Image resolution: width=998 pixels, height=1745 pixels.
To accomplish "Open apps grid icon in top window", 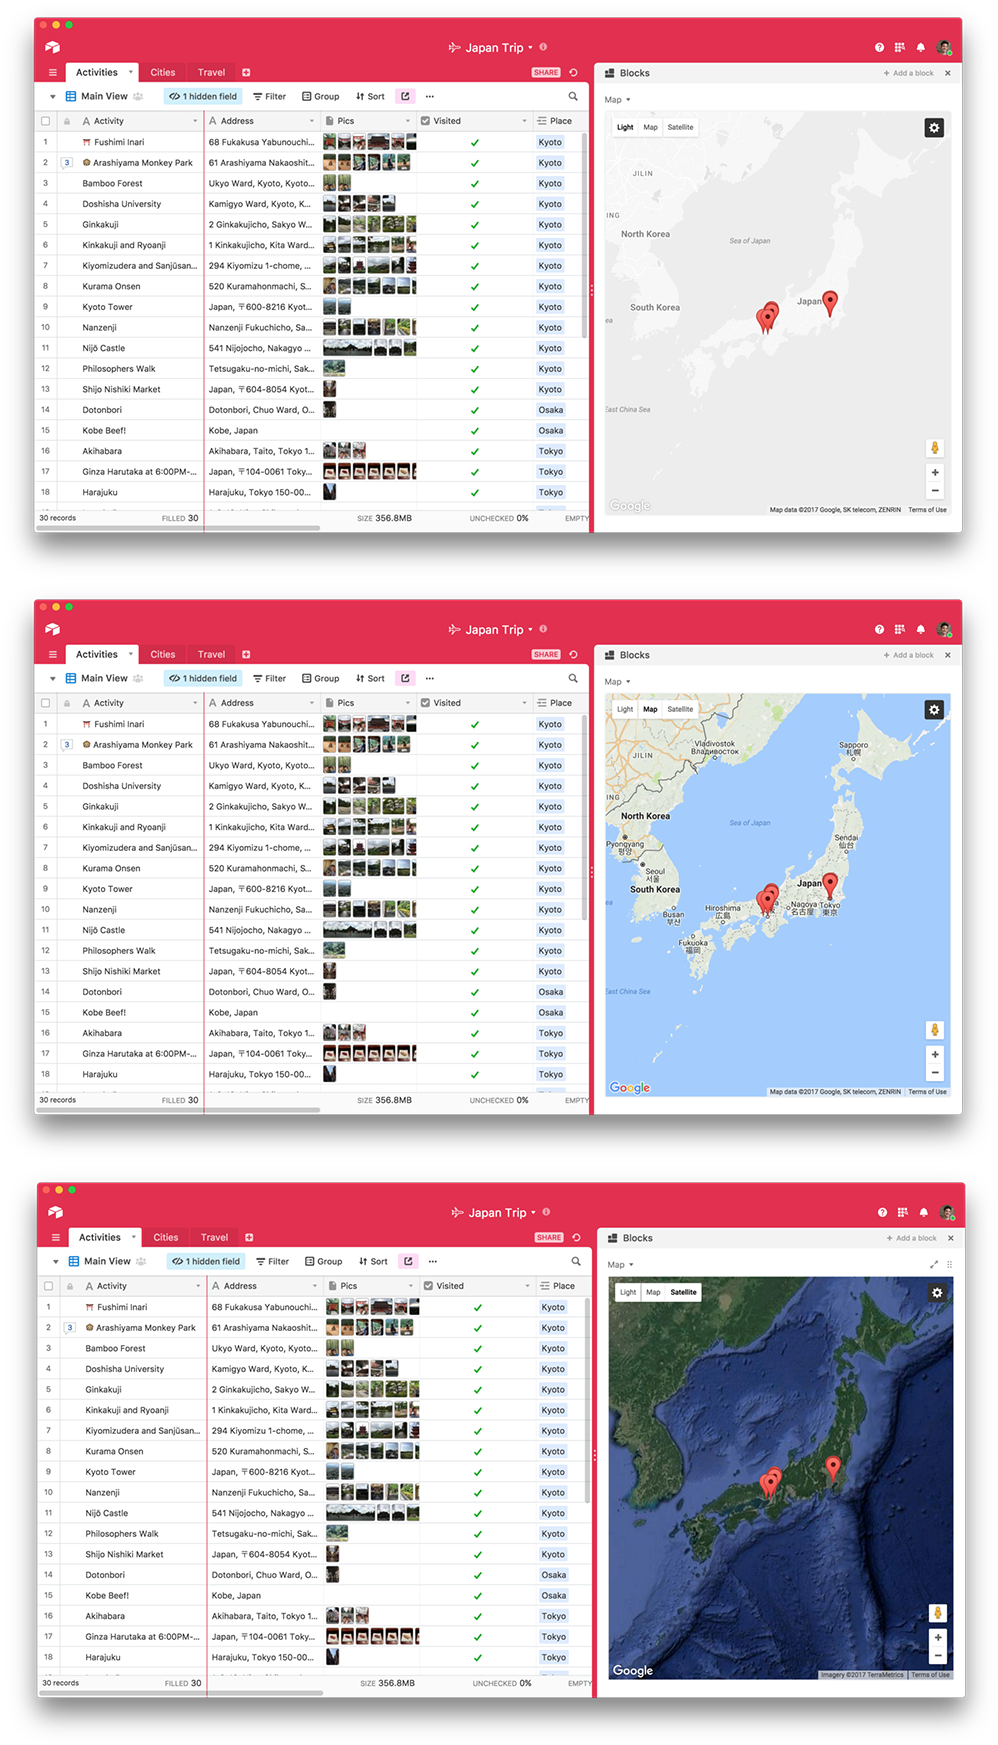I will (899, 47).
